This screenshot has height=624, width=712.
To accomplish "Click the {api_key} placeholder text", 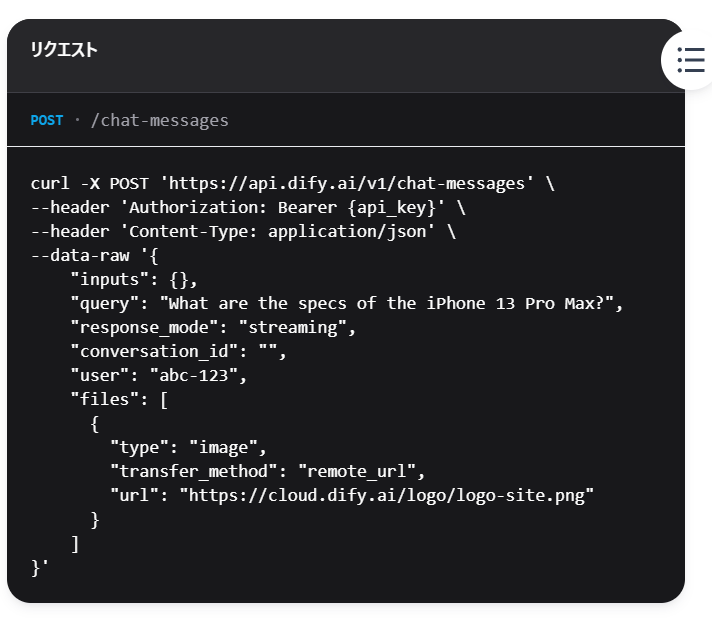I will 391,208.
